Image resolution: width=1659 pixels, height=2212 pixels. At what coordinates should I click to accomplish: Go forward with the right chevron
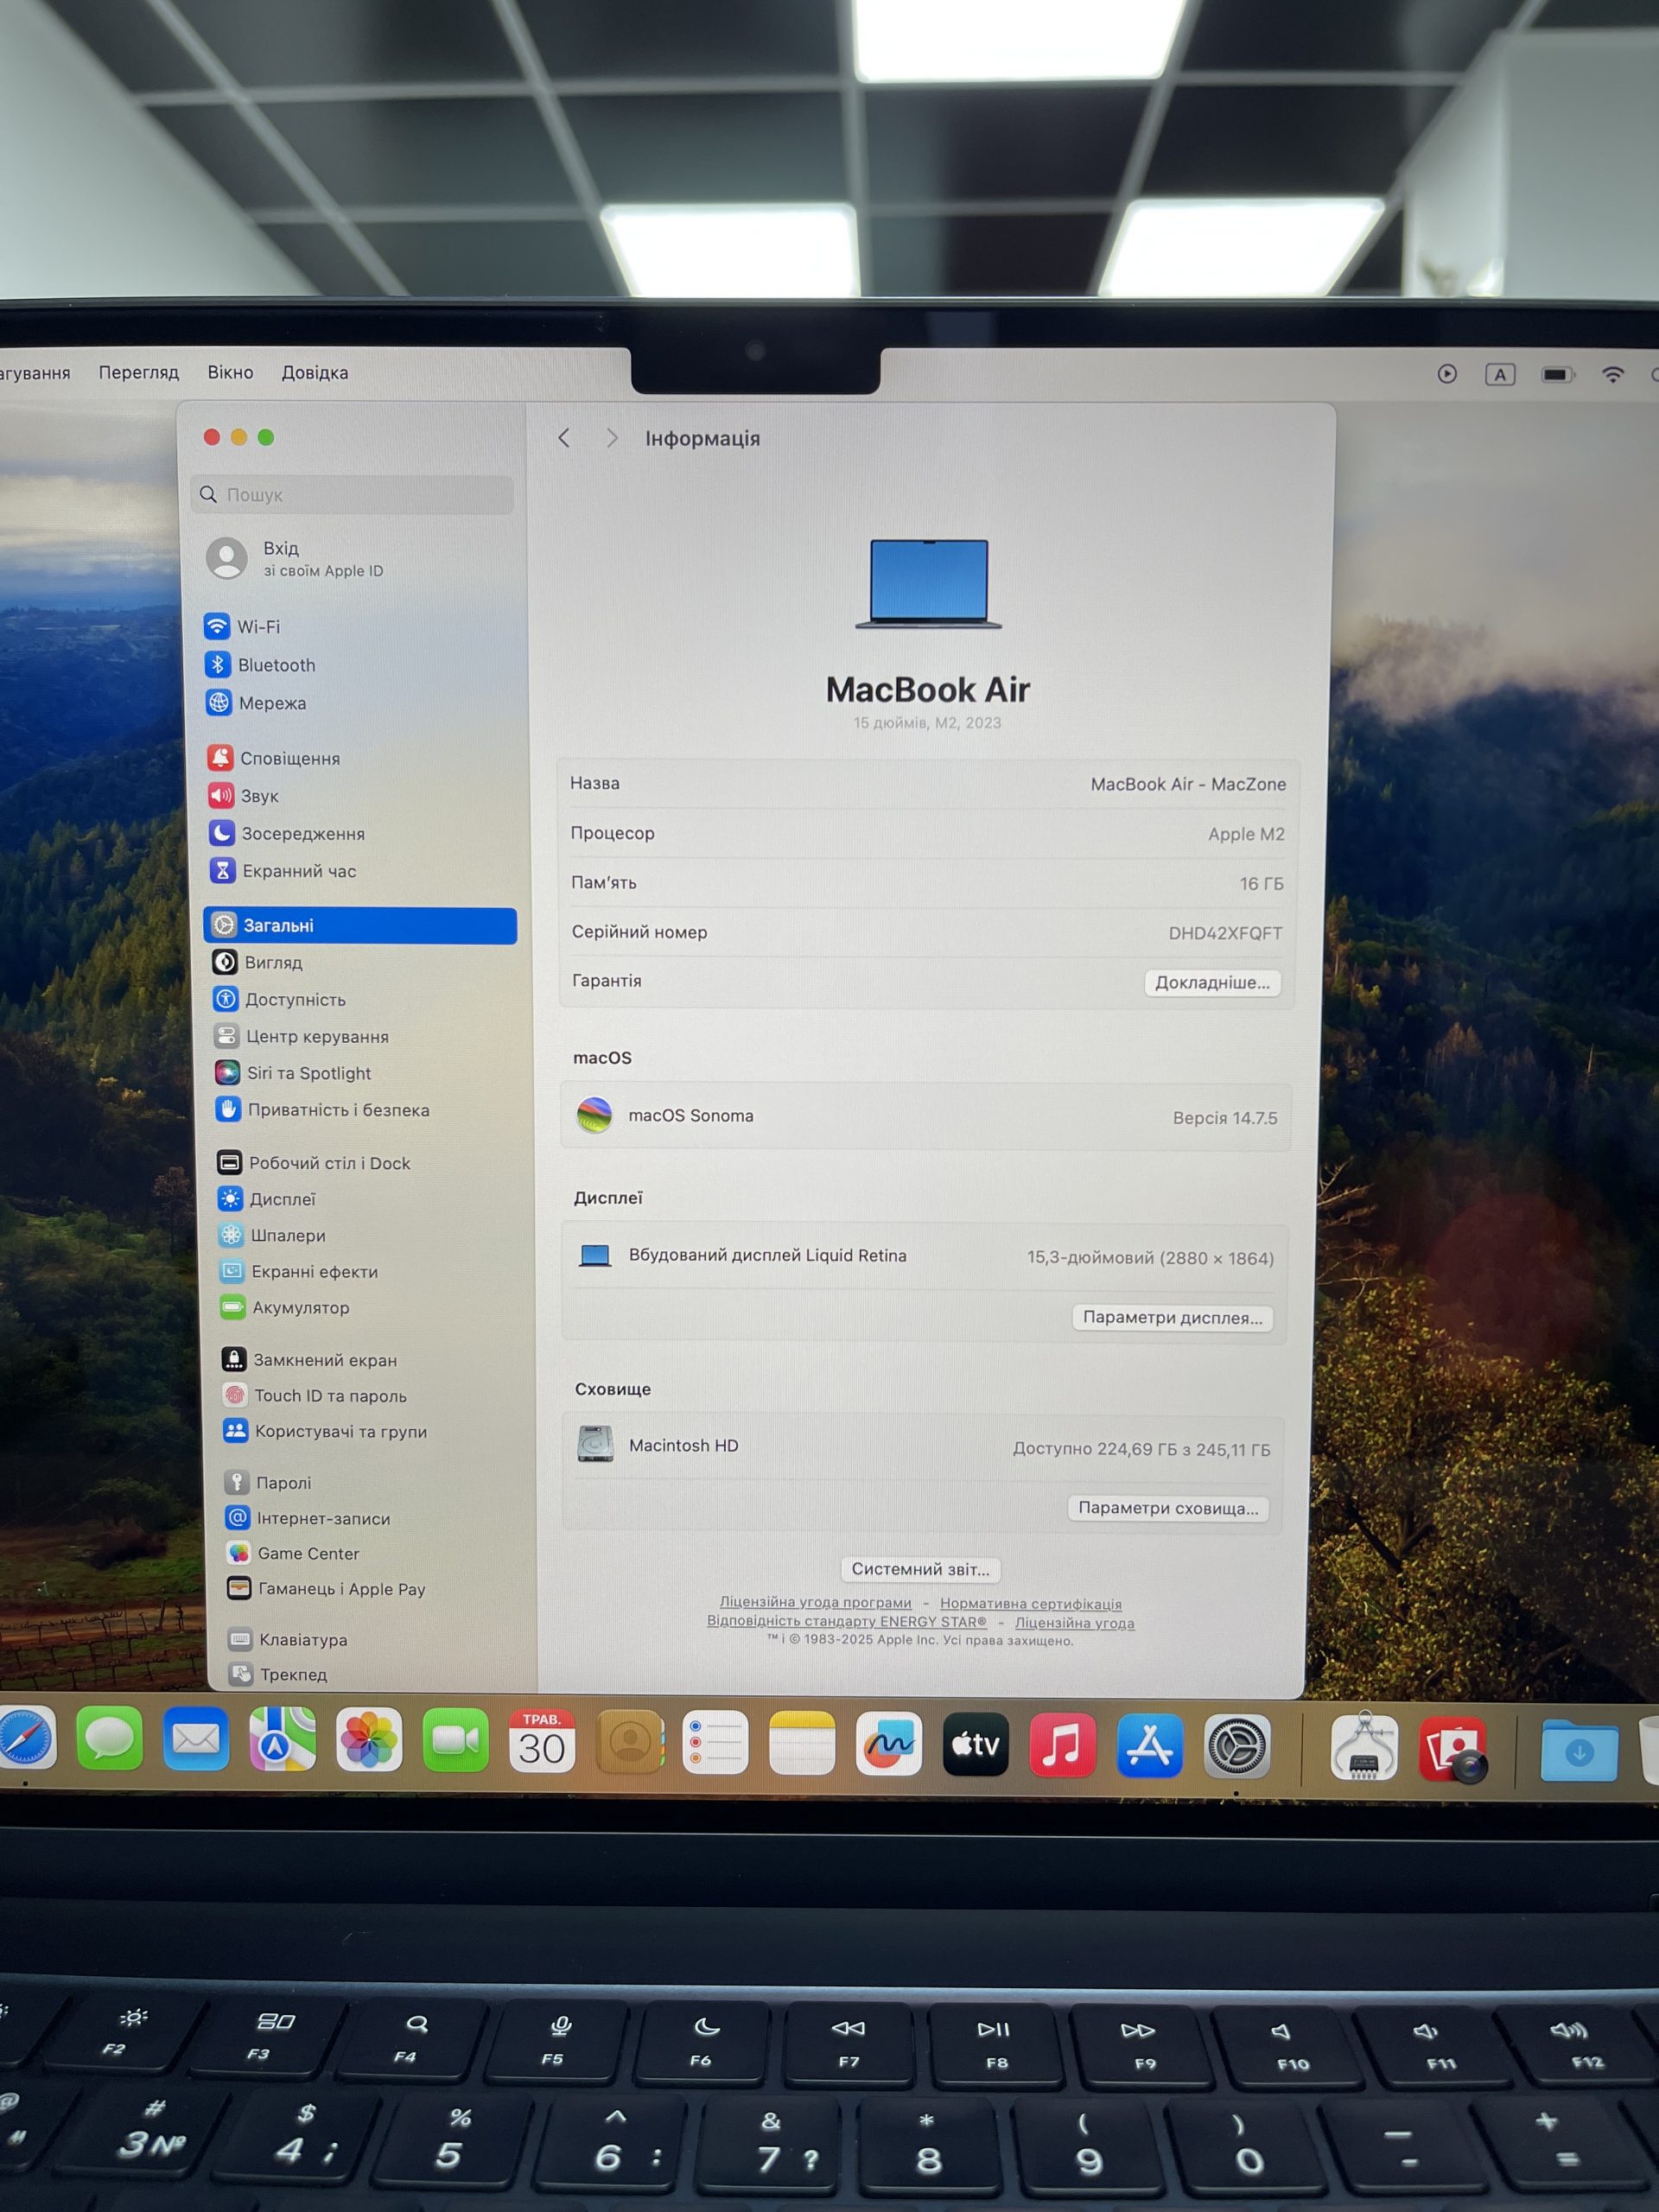[612, 438]
